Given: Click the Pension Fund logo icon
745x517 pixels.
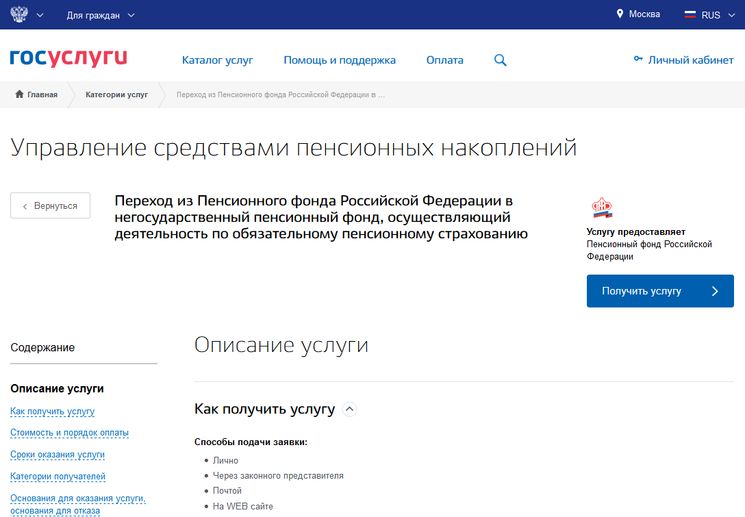Looking at the screenshot, I should point(602,208).
